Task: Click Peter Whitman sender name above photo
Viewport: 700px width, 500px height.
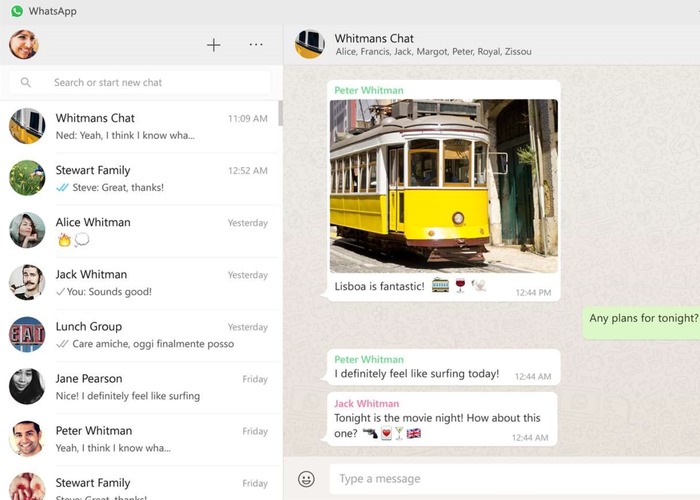Action: pyautogui.click(x=369, y=90)
